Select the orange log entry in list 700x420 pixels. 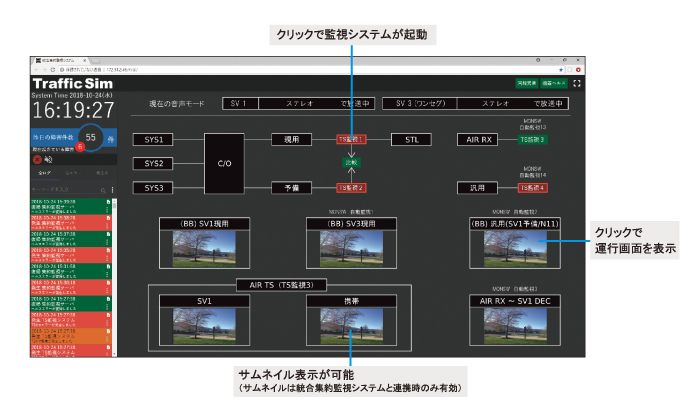click(x=71, y=336)
